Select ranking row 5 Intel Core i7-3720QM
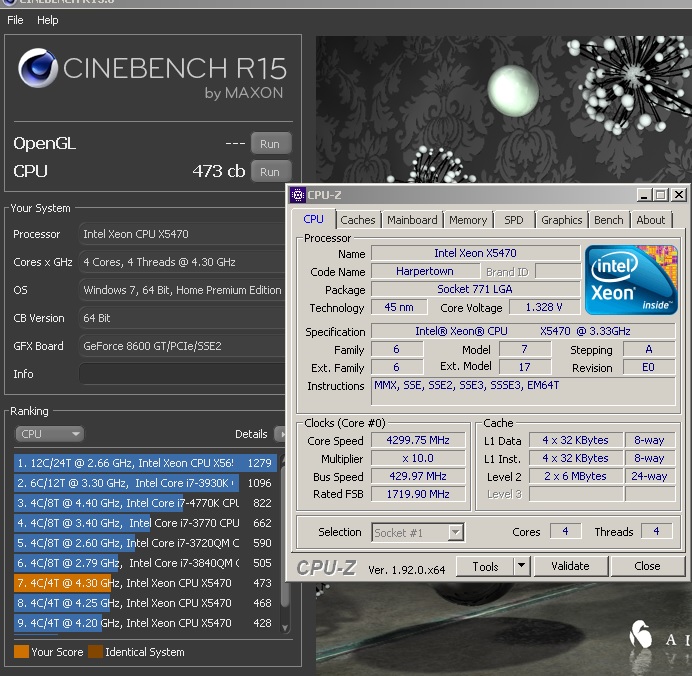 [x=145, y=543]
